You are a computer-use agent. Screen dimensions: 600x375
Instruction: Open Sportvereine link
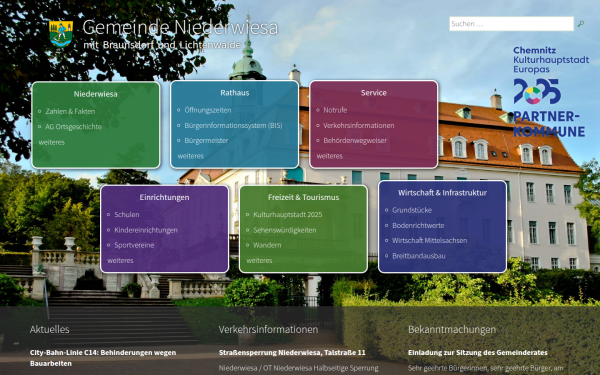[134, 245]
